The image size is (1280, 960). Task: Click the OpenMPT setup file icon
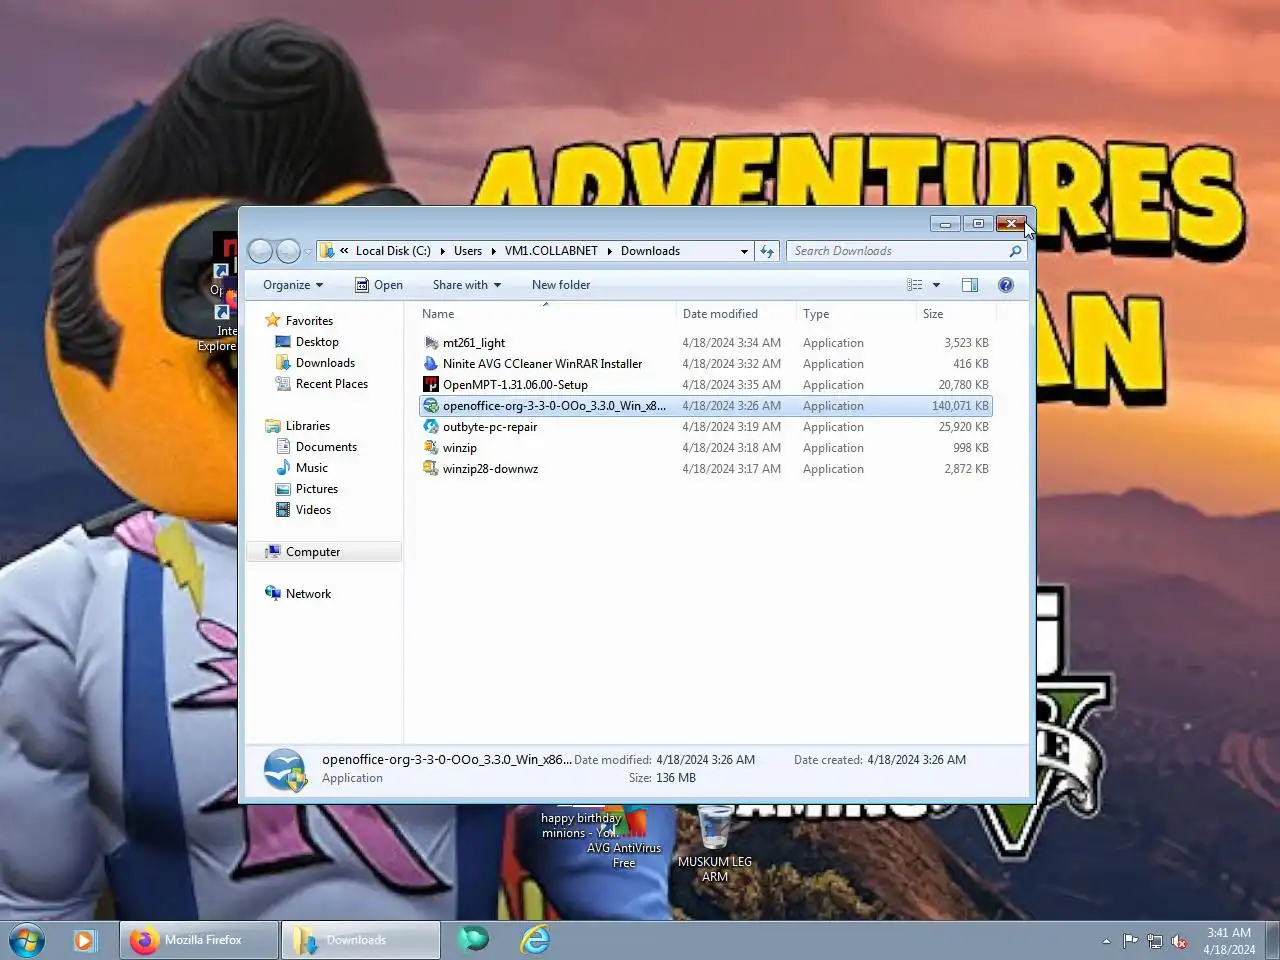pos(431,385)
